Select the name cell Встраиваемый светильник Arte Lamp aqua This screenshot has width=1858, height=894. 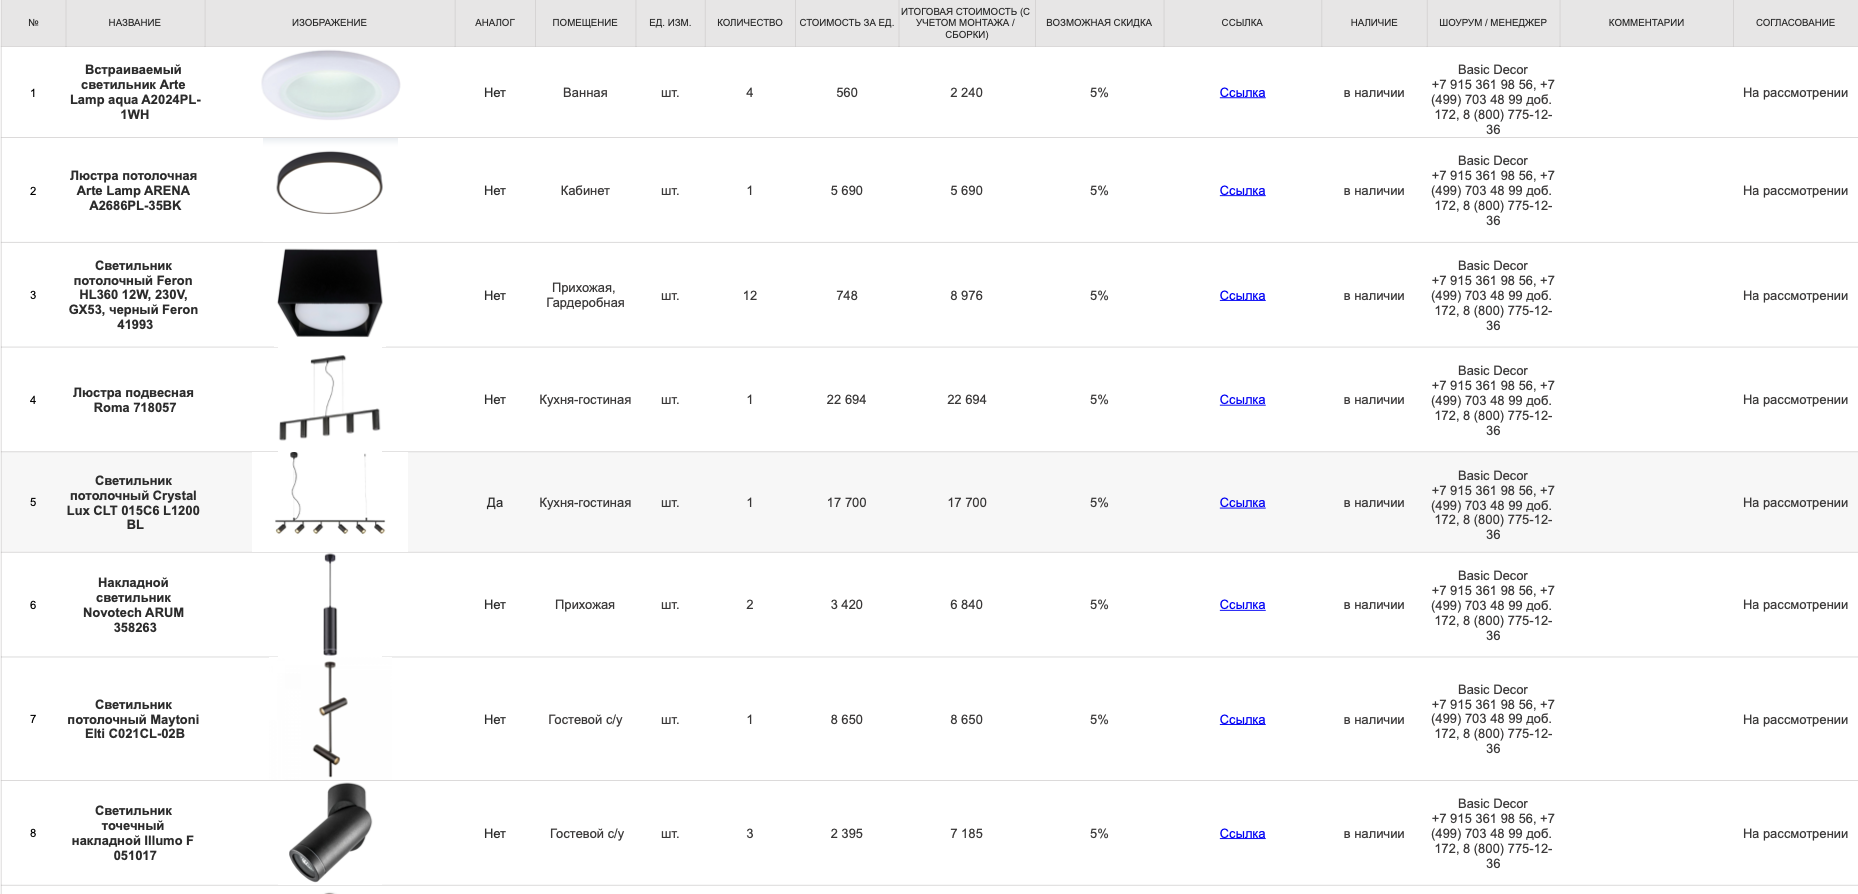[x=135, y=92]
